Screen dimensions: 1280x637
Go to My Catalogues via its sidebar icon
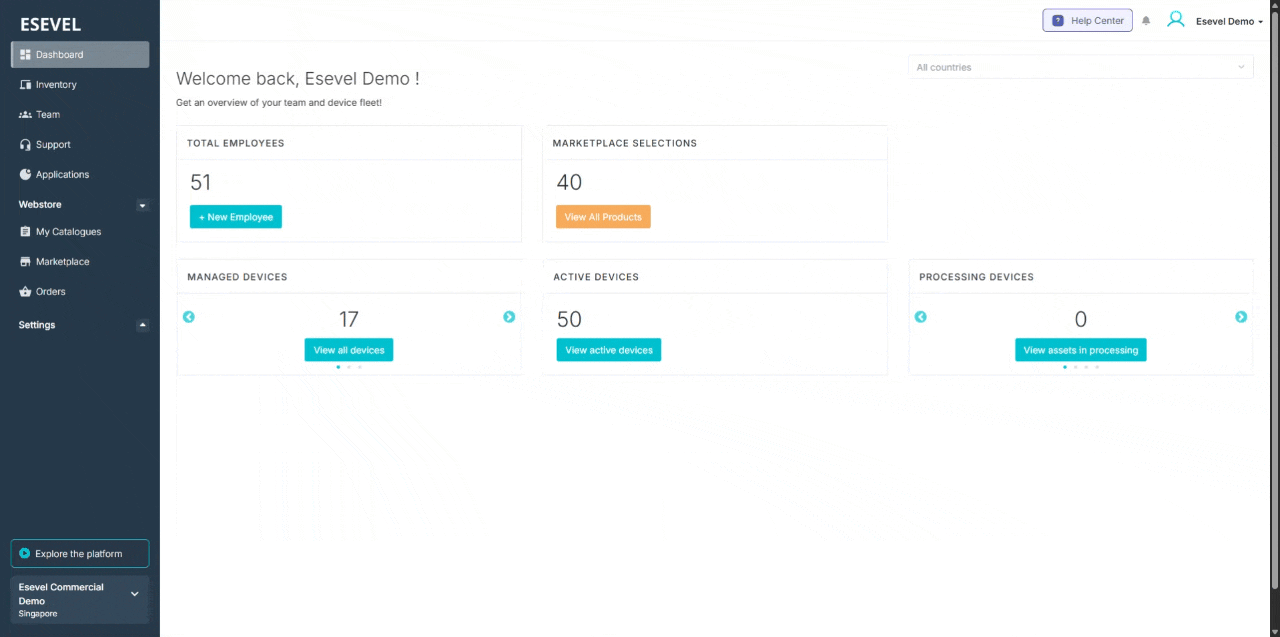[25, 231]
